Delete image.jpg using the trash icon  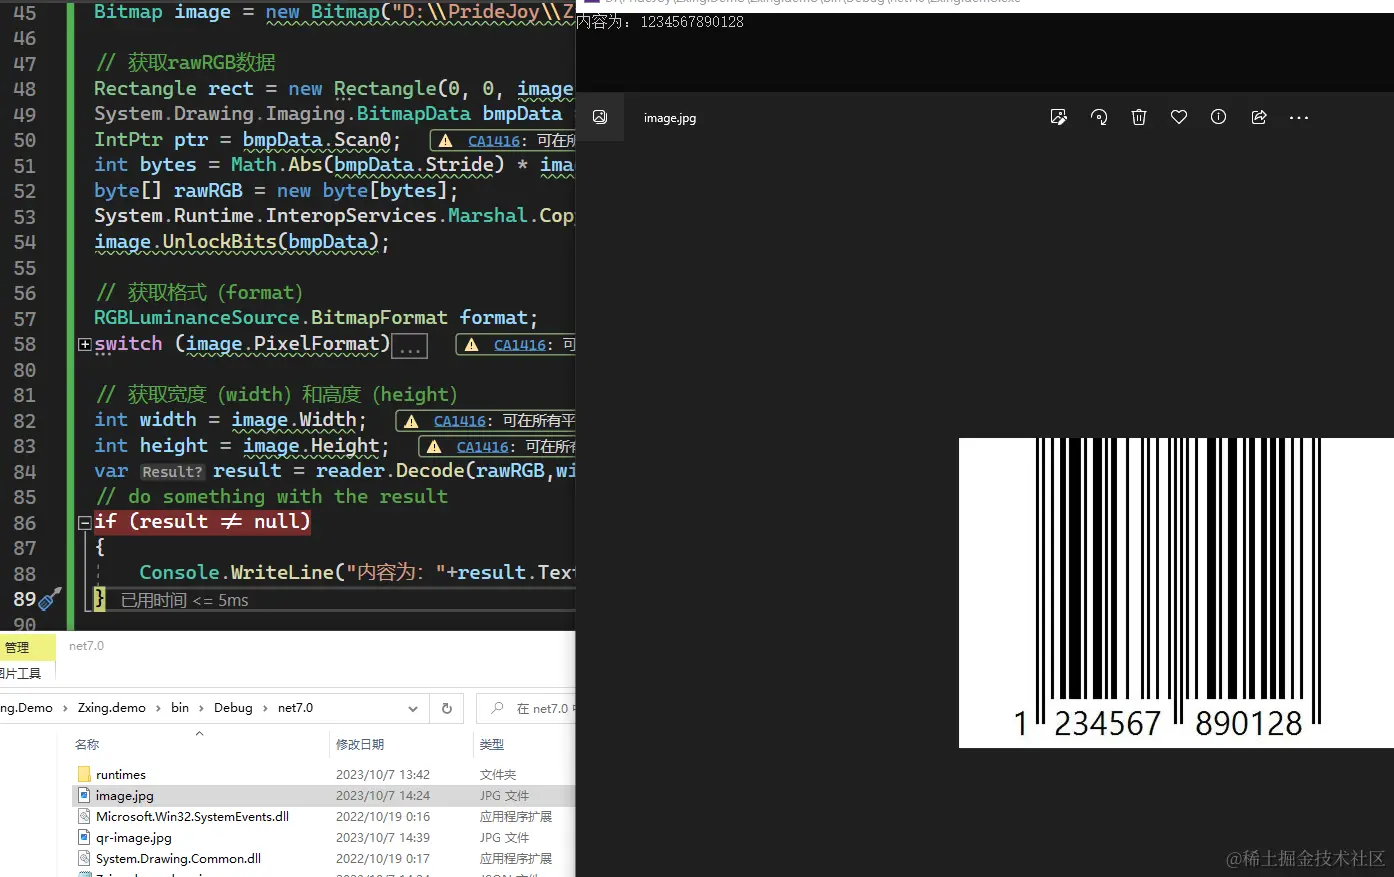[x=1139, y=117]
